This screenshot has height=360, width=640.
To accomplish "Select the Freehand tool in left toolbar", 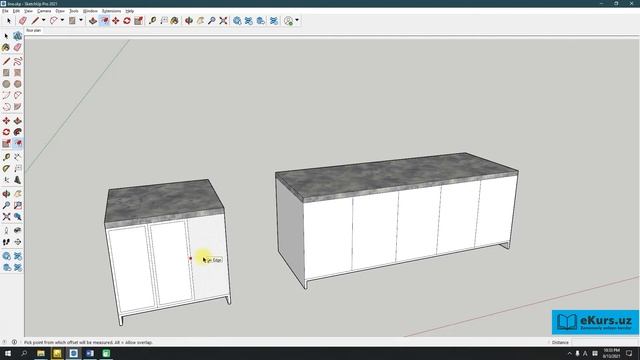I will [18, 62].
